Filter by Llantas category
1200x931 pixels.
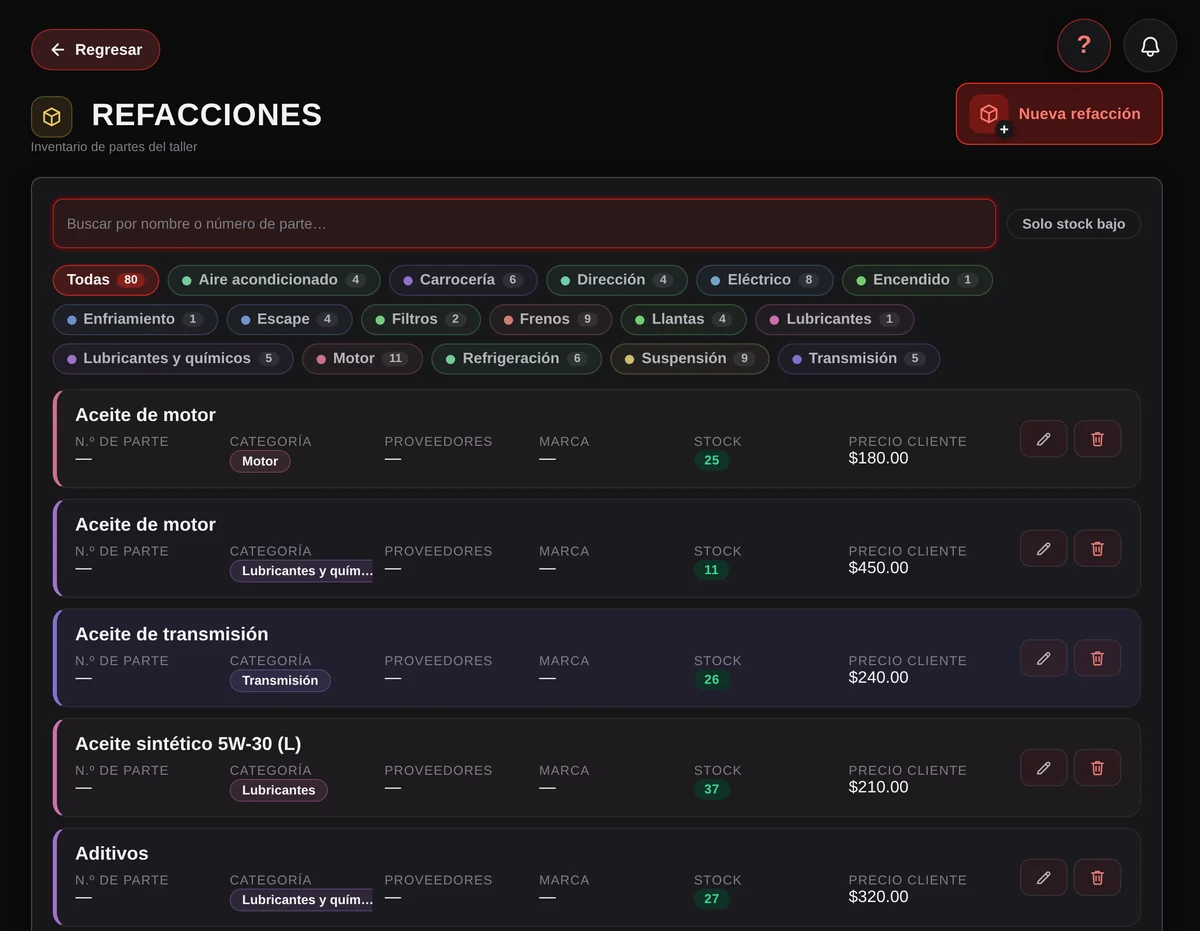pos(683,319)
